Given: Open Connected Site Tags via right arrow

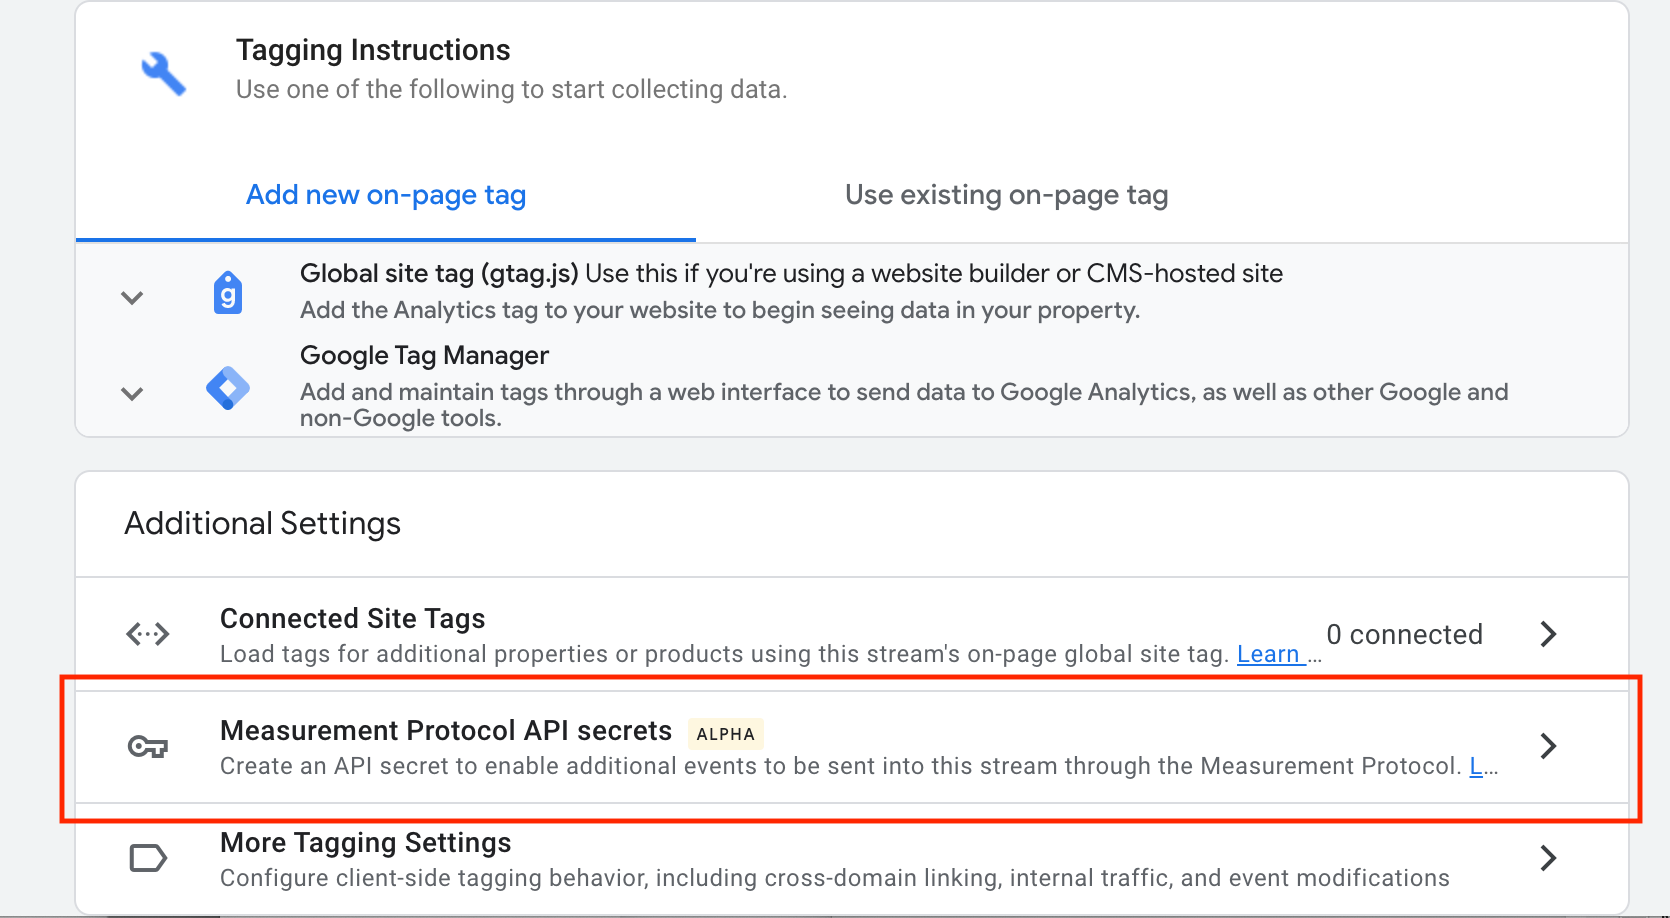Looking at the screenshot, I should pyautogui.click(x=1548, y=634).
